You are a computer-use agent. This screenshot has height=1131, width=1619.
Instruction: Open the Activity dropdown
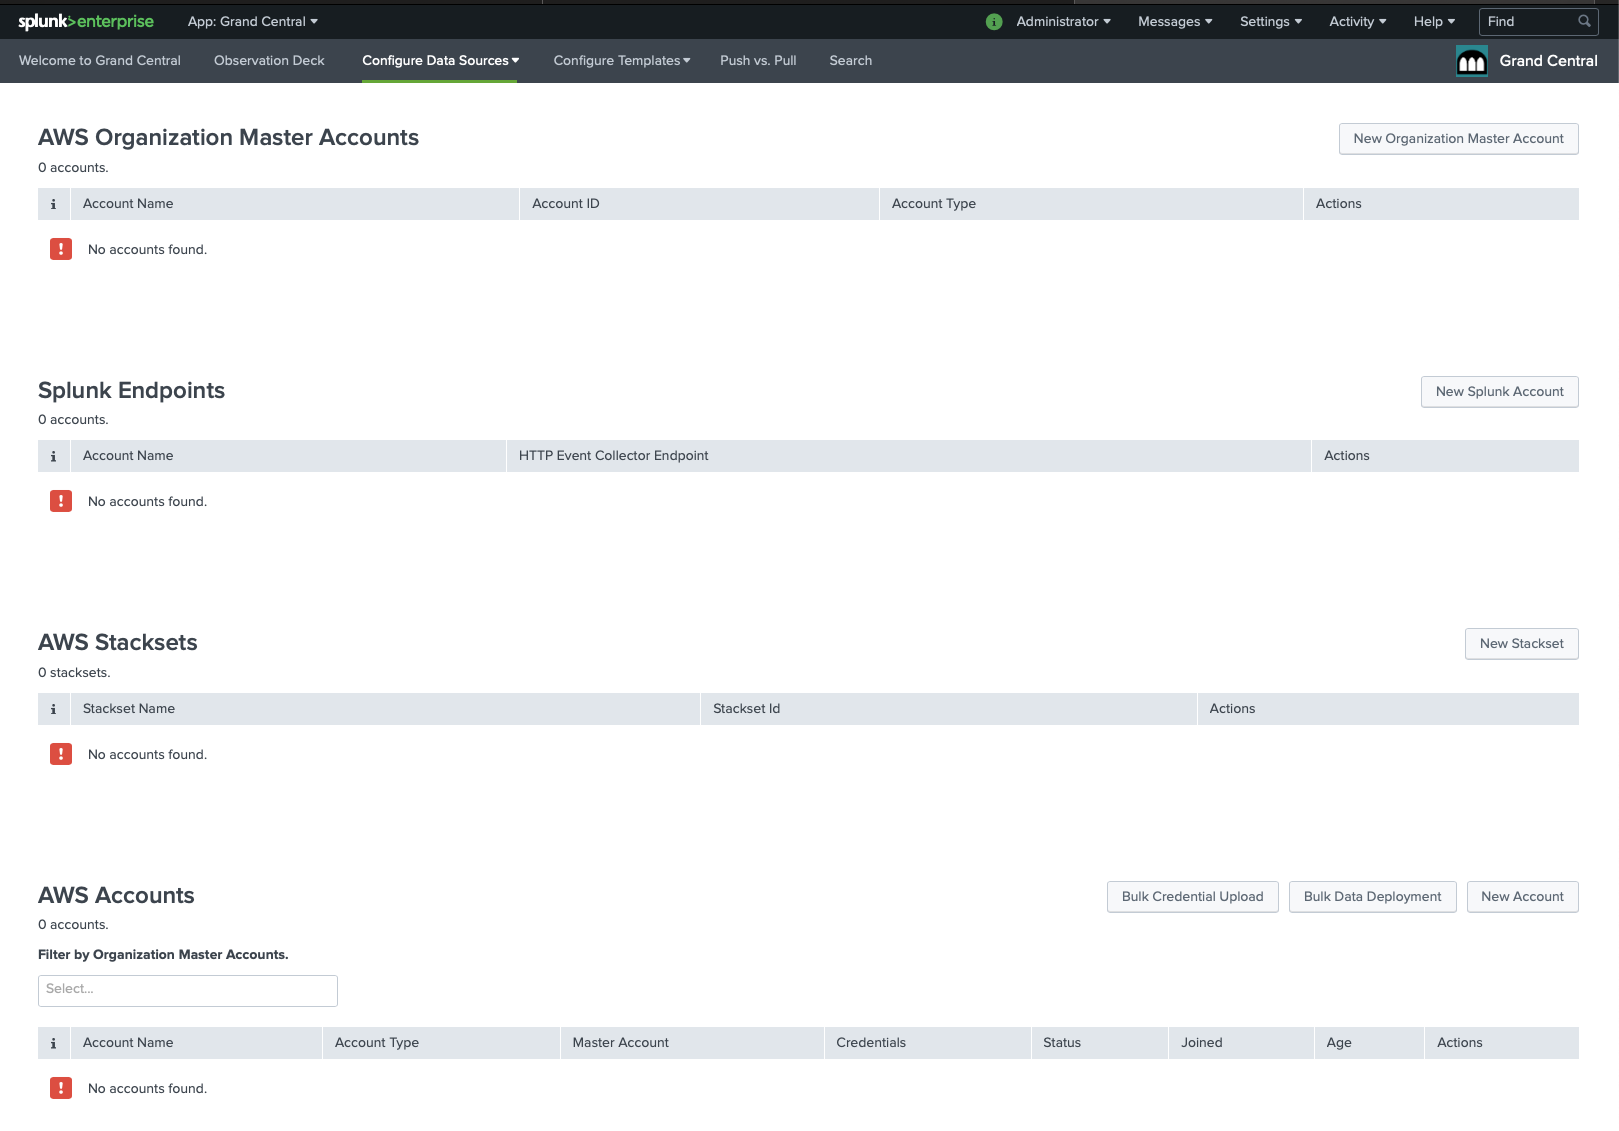[x=1358, y=21]
